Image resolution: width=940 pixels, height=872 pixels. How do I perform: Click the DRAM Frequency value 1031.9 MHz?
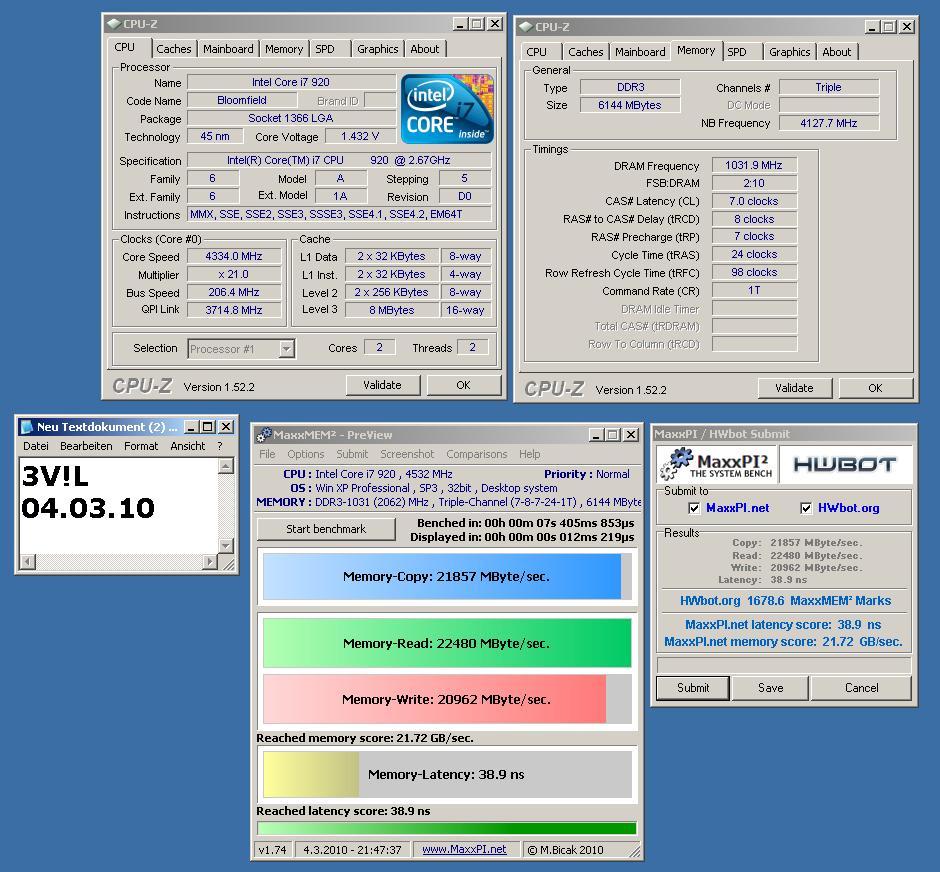754,165
